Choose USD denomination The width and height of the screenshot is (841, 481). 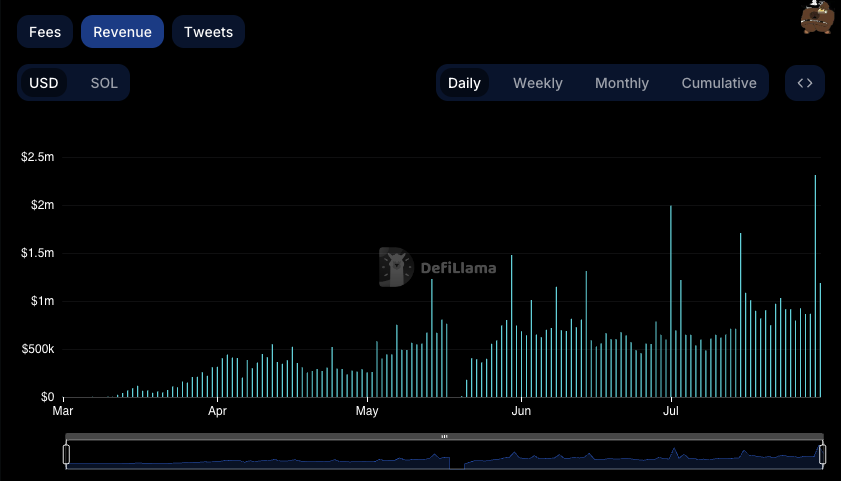[x=43, y=83]
